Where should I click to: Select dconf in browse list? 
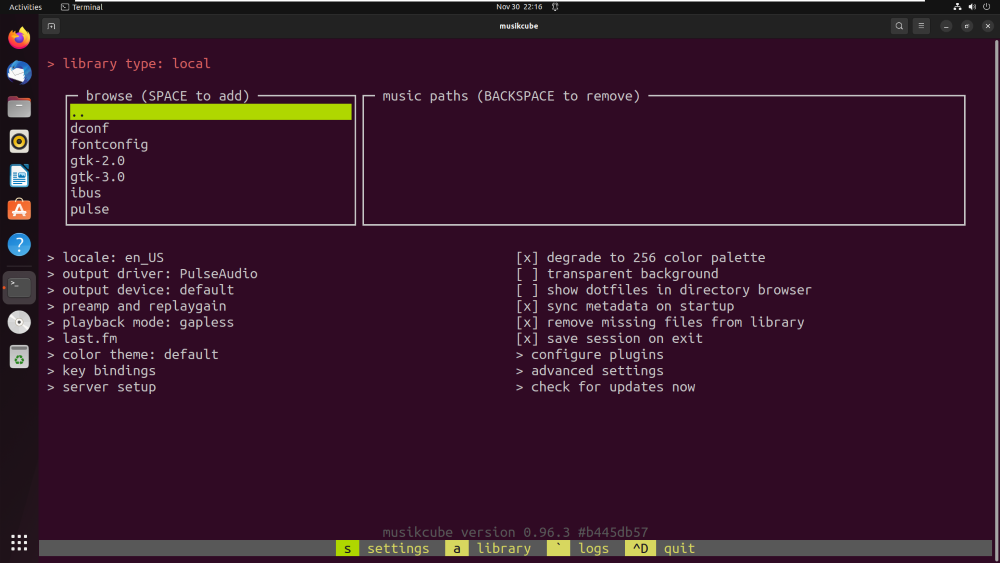click(210, 128)
